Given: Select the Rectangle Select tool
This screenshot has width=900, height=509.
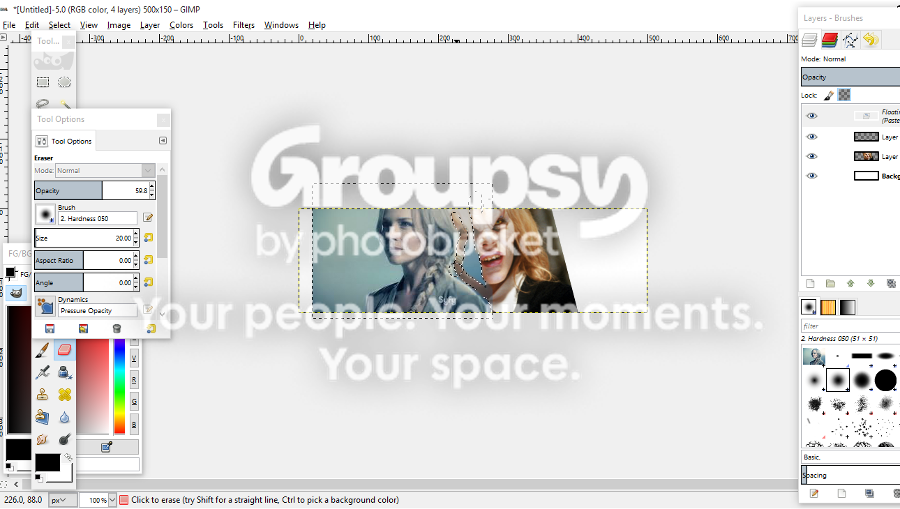Looking at the screenshot, I should (43, 82).
